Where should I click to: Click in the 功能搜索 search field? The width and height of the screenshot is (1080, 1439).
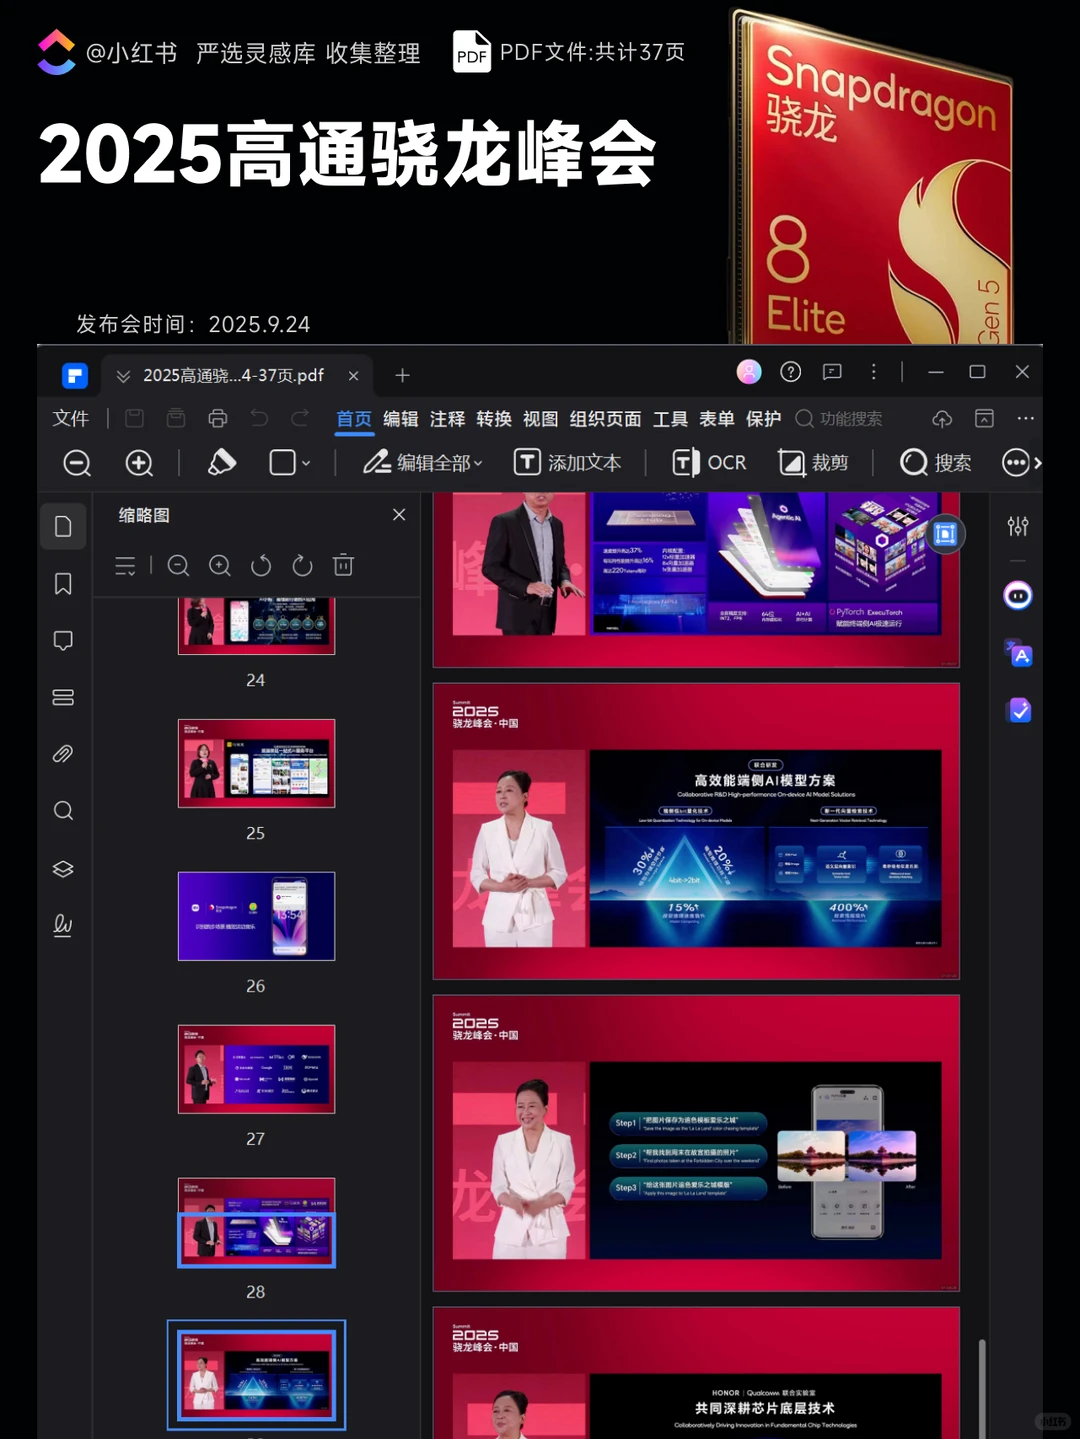(839, 419)
